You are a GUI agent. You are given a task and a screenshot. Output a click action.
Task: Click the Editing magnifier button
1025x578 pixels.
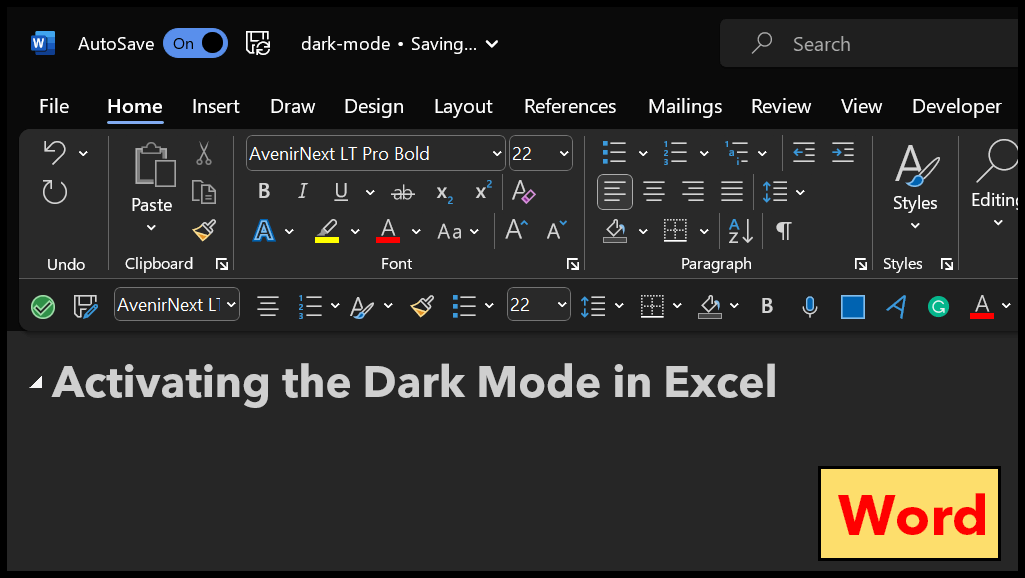pos(995,183)
